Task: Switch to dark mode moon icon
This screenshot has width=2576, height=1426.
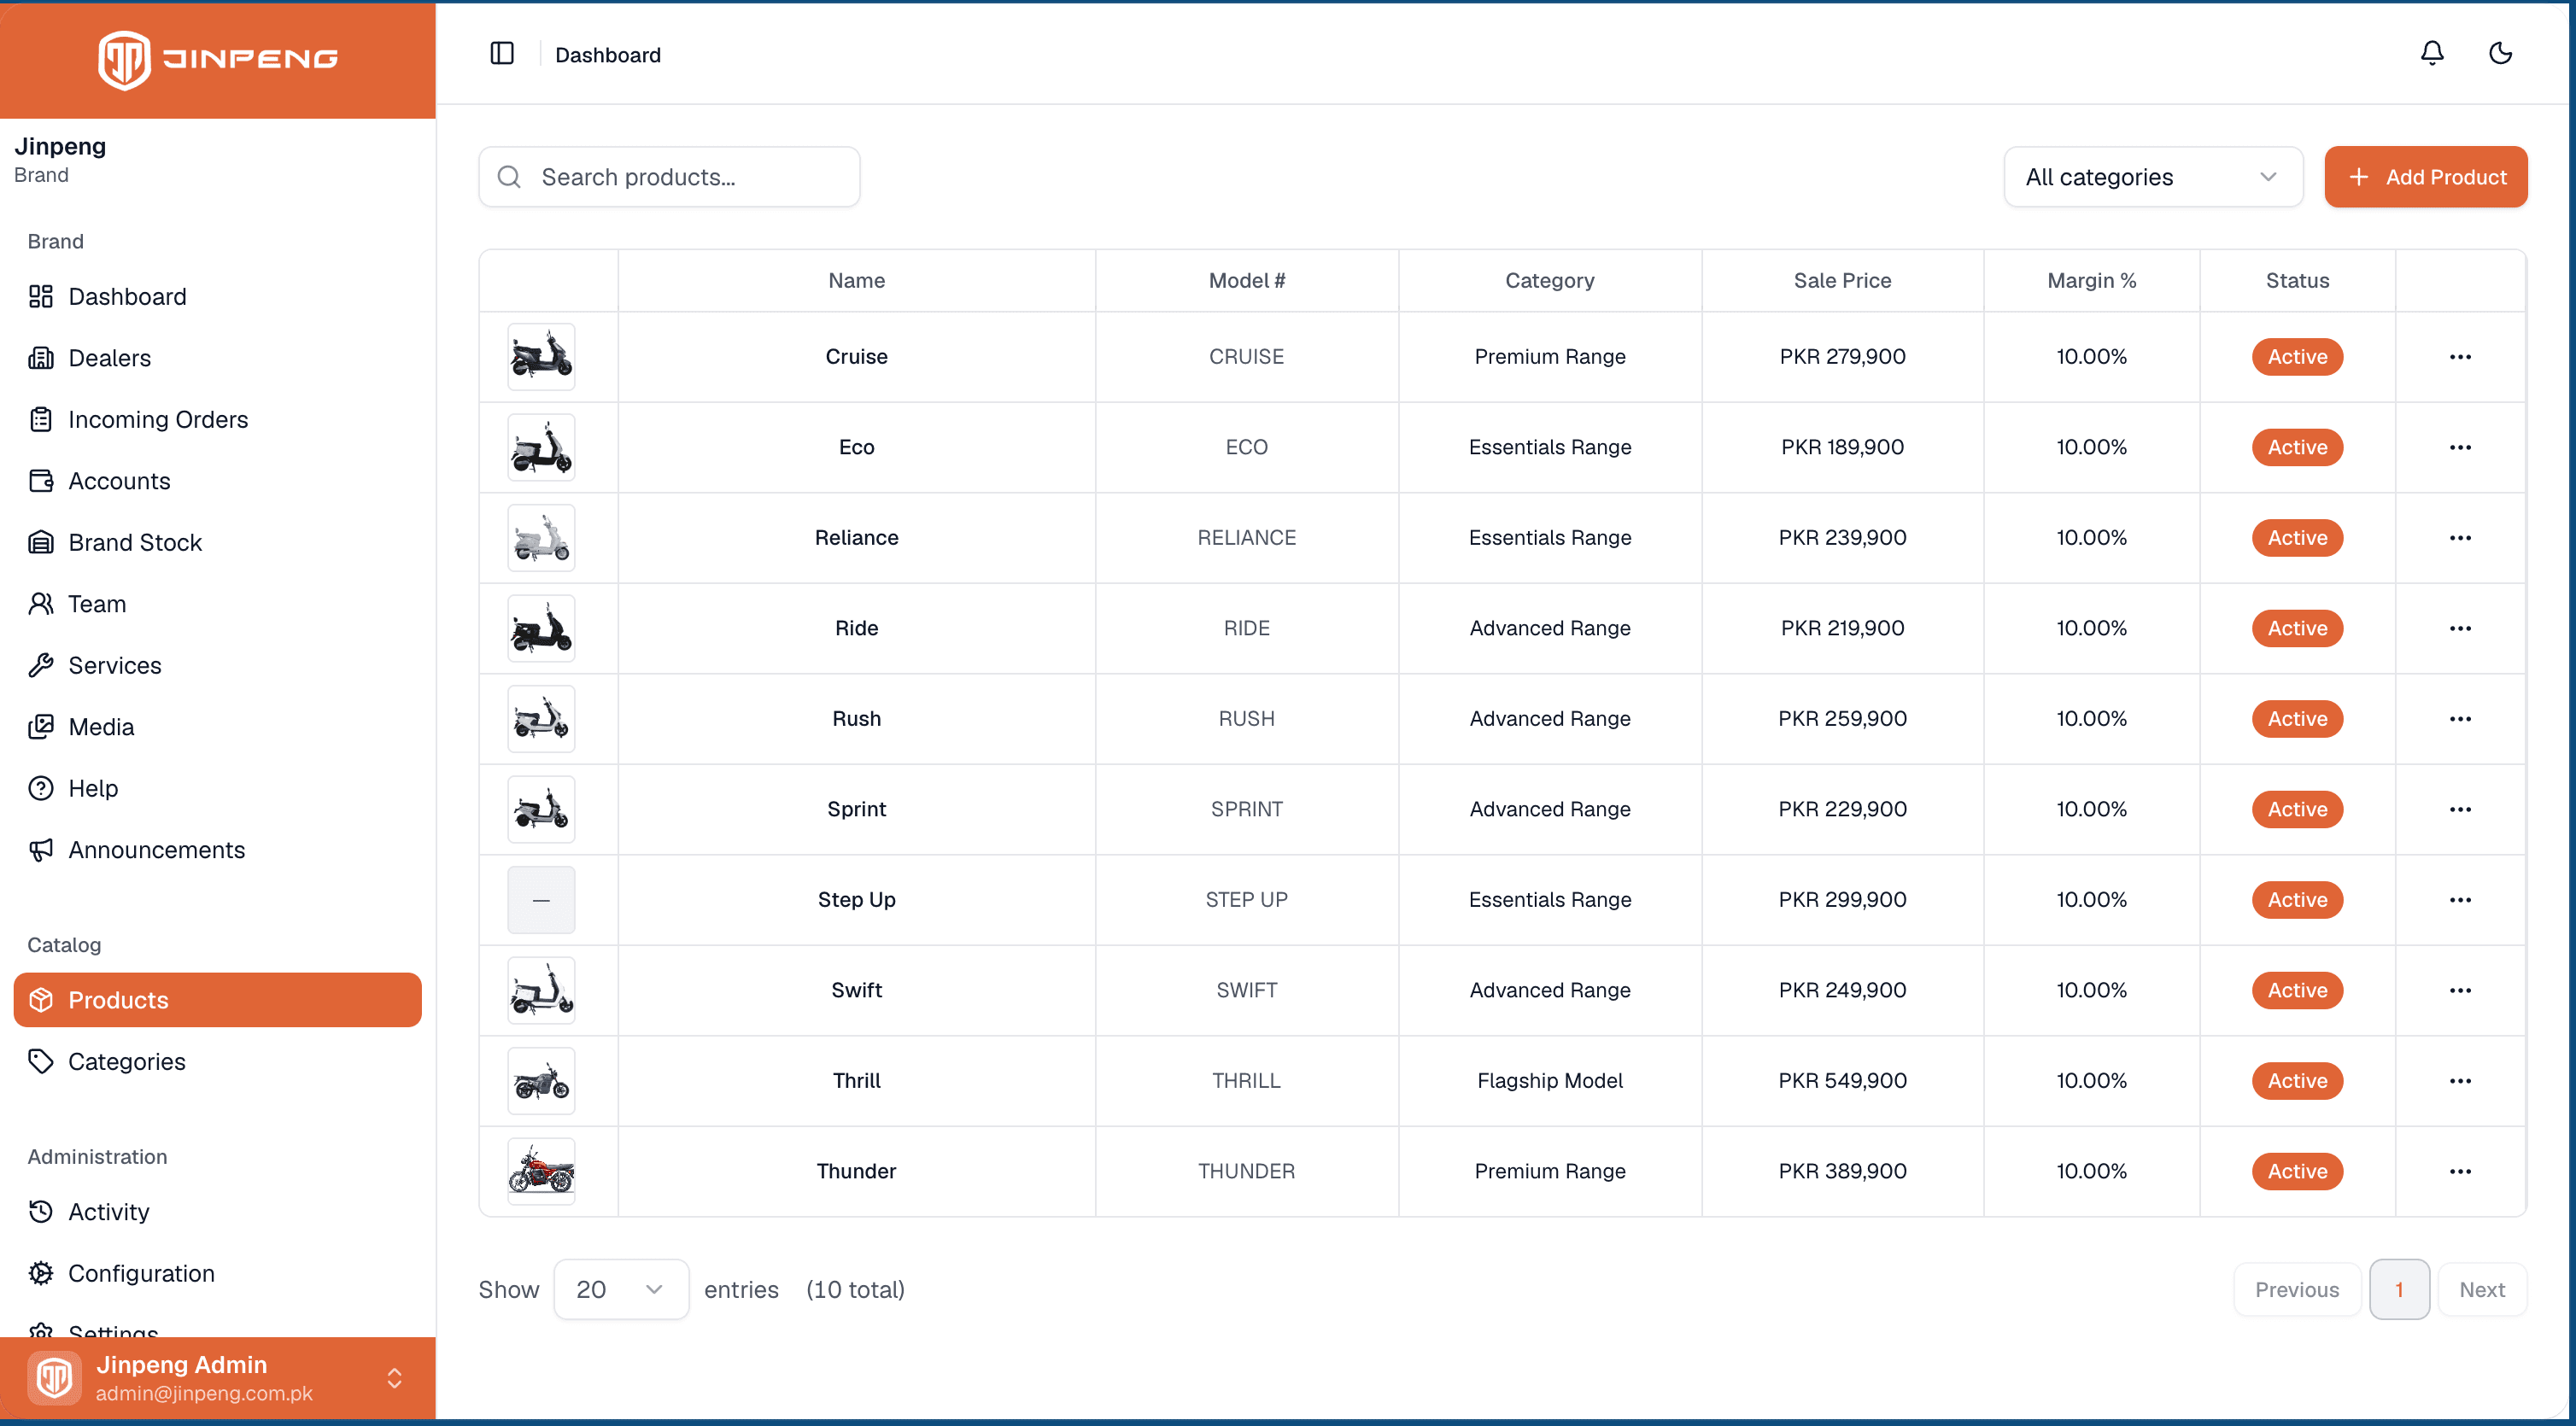Action: [2500, 54]
